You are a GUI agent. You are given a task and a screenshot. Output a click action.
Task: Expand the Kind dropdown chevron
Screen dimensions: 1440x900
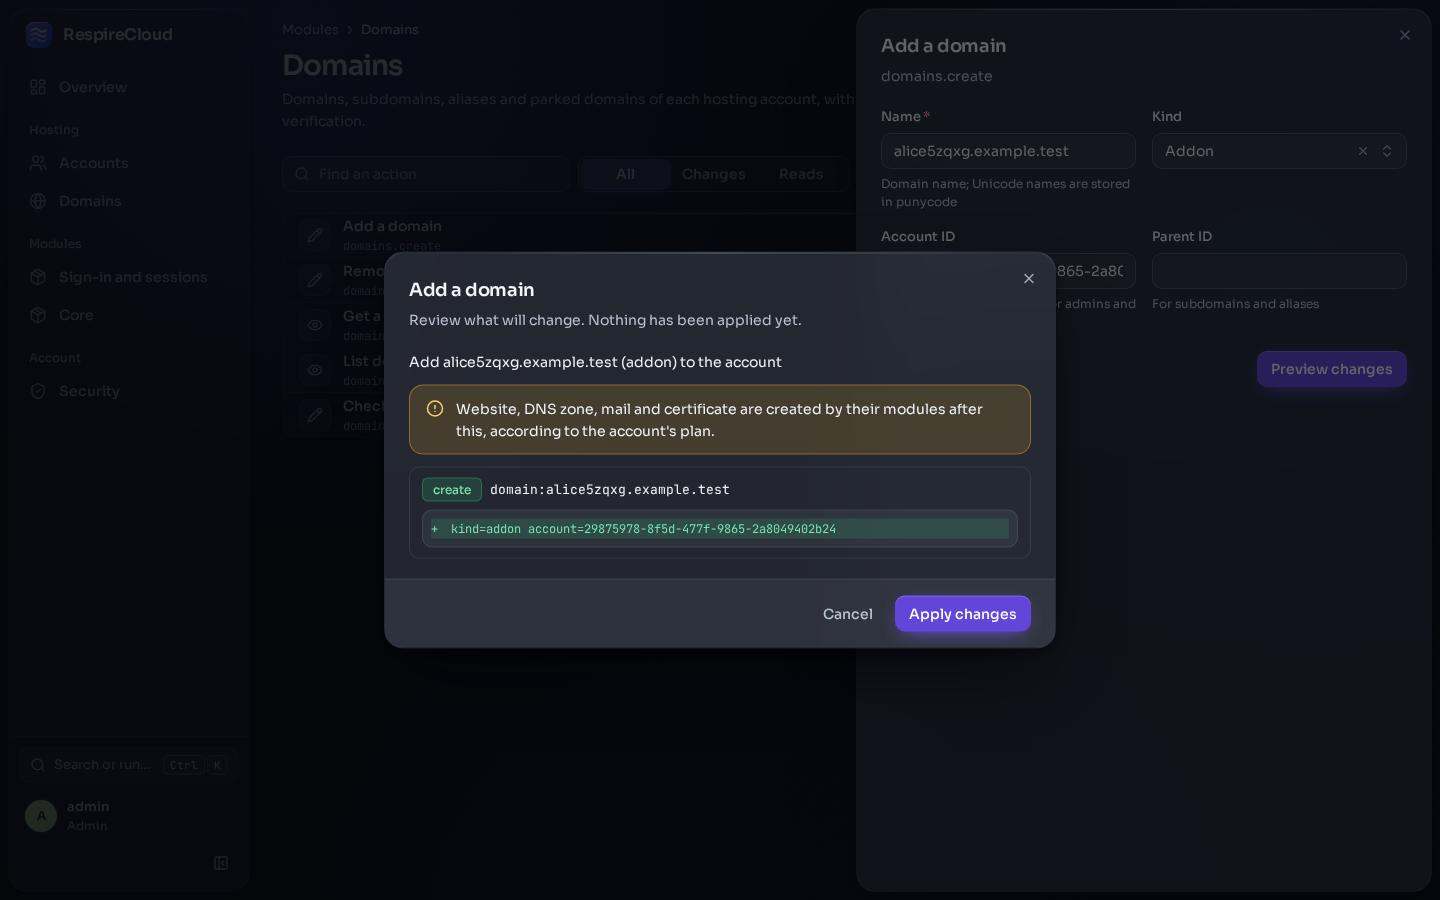click(1387, 151)
